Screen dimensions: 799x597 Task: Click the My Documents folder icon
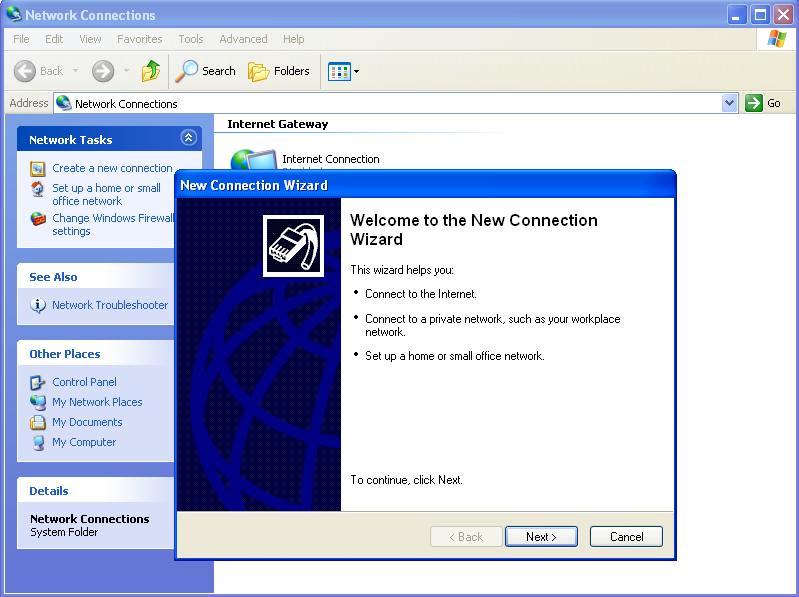pos(37,422)
